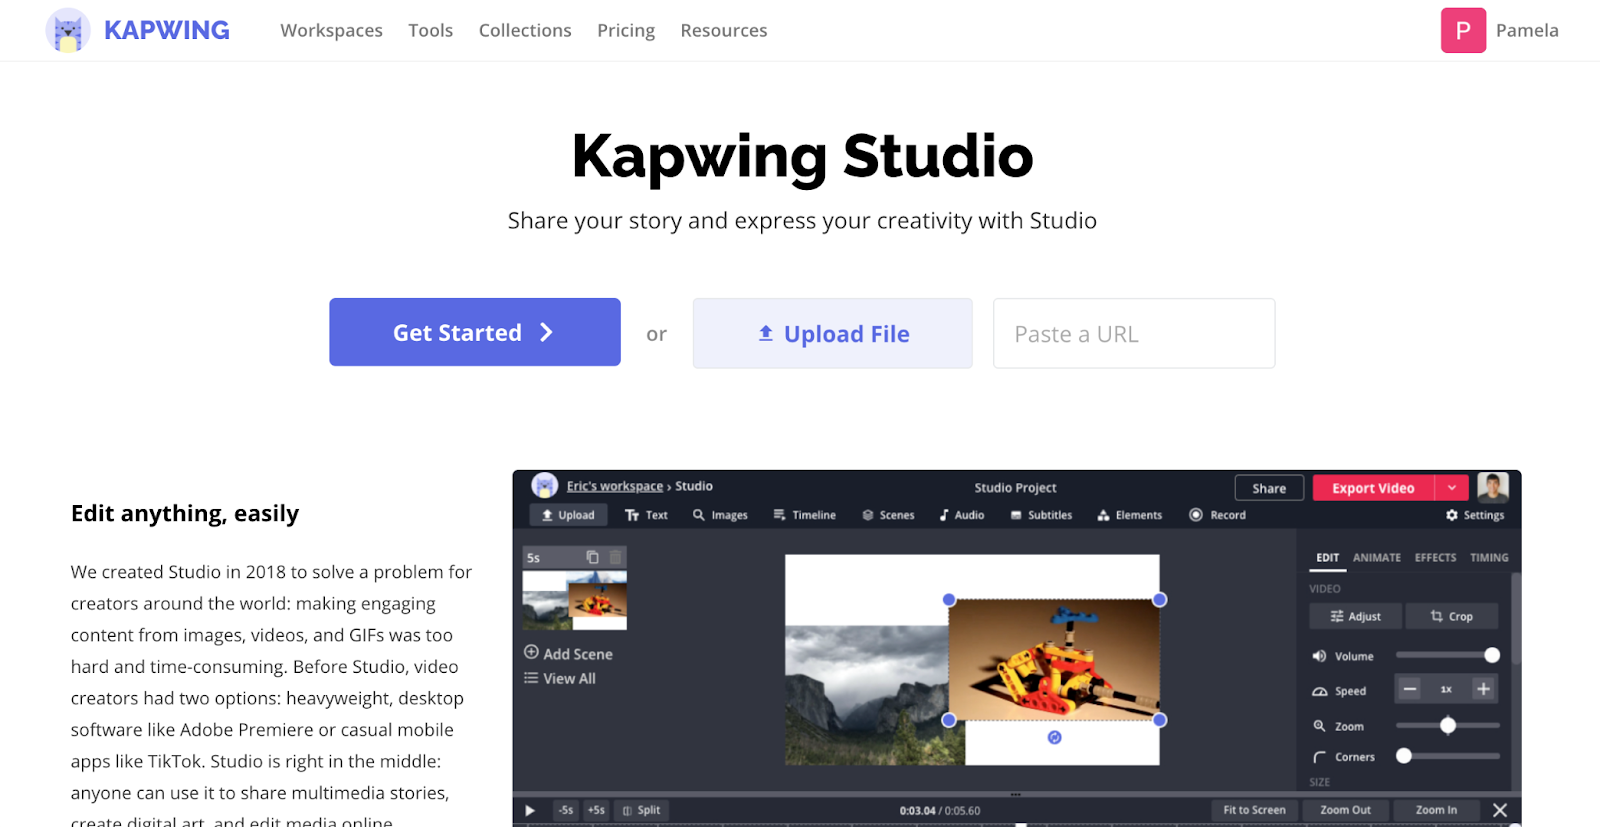Click the delete scene icon
Image resolution: width=1600 pixels, height=827 pixels.
point(615,557)
